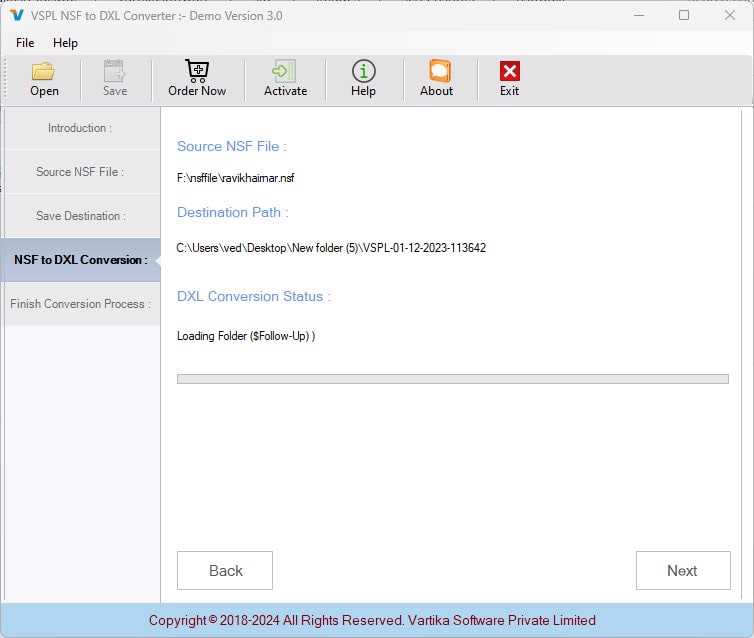Click the Next button
The width and height of the screenshot is (754, 638).
click(683, 570)
